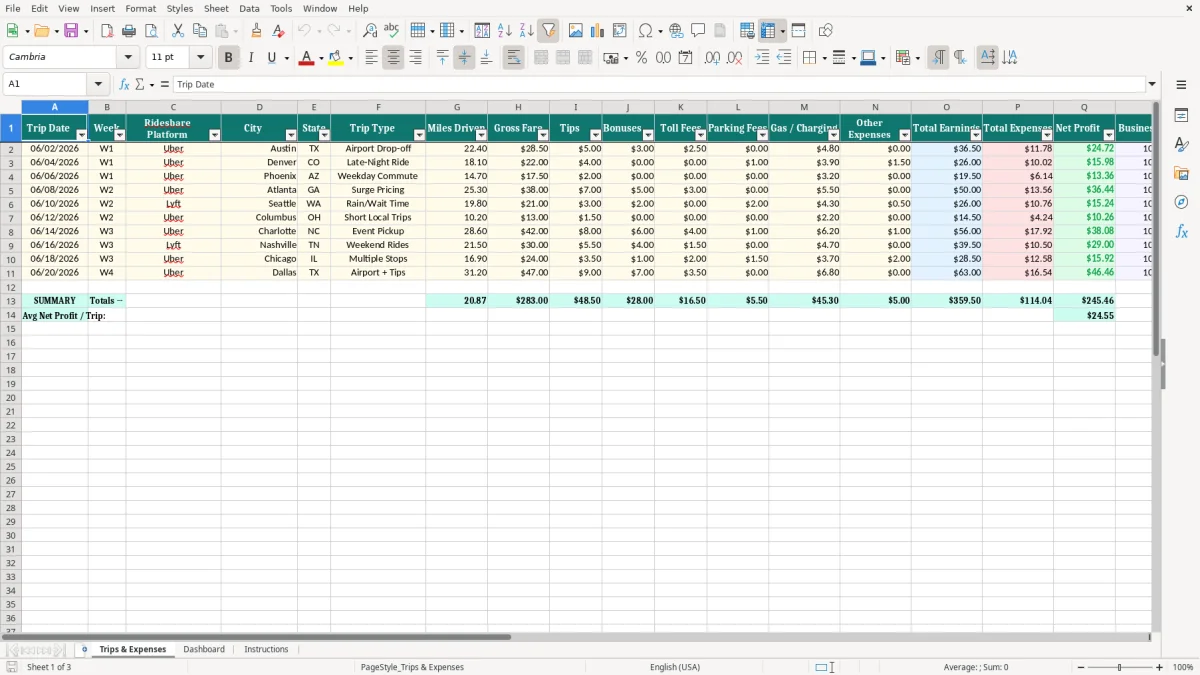
Task: Toggle Italic formatting
Action: [x=251, y=58]
